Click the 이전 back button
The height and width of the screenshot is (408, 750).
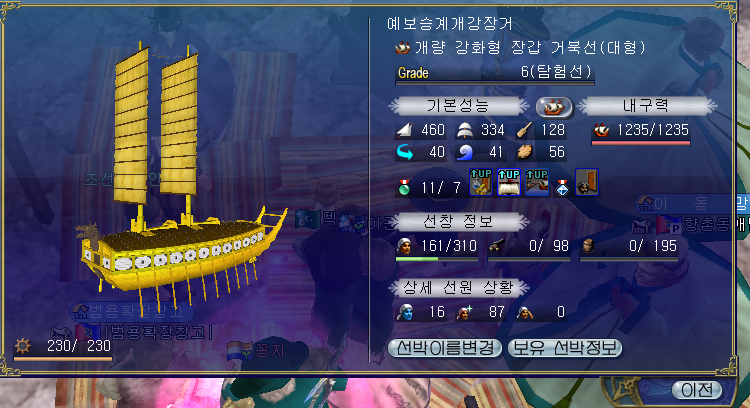click(x=697, y=390)
